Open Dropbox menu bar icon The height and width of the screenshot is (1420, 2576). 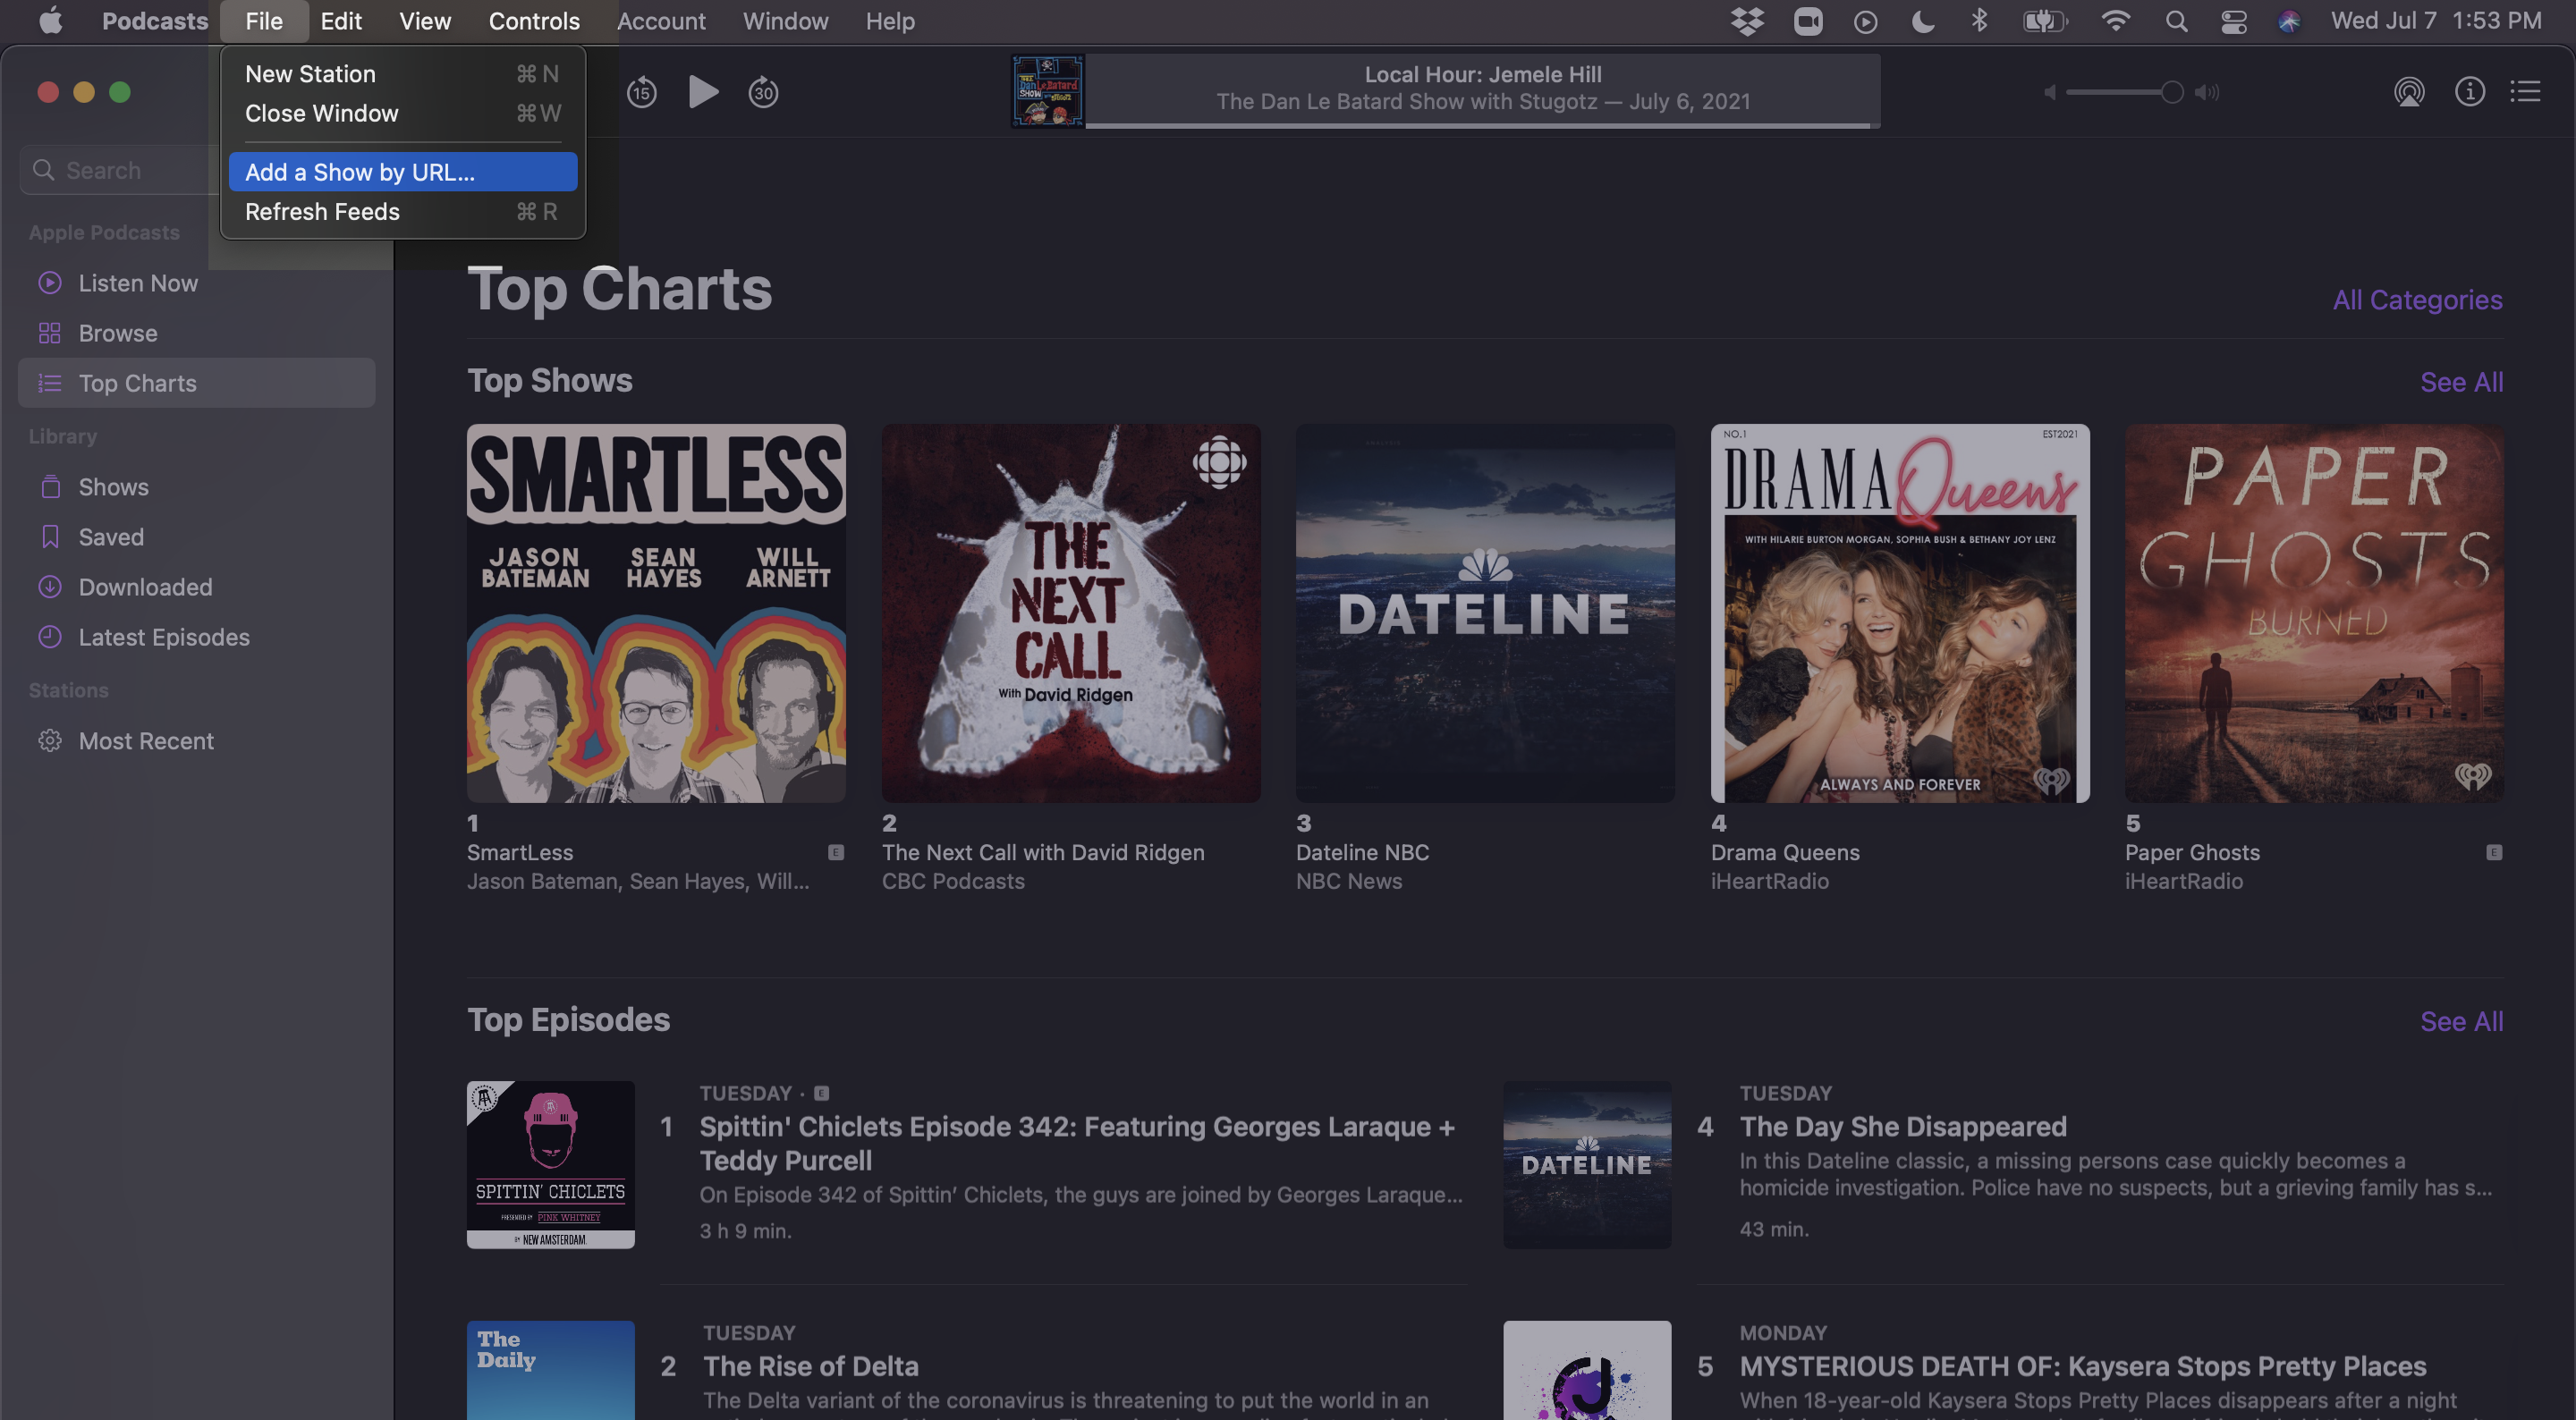tap(1747, 21)
